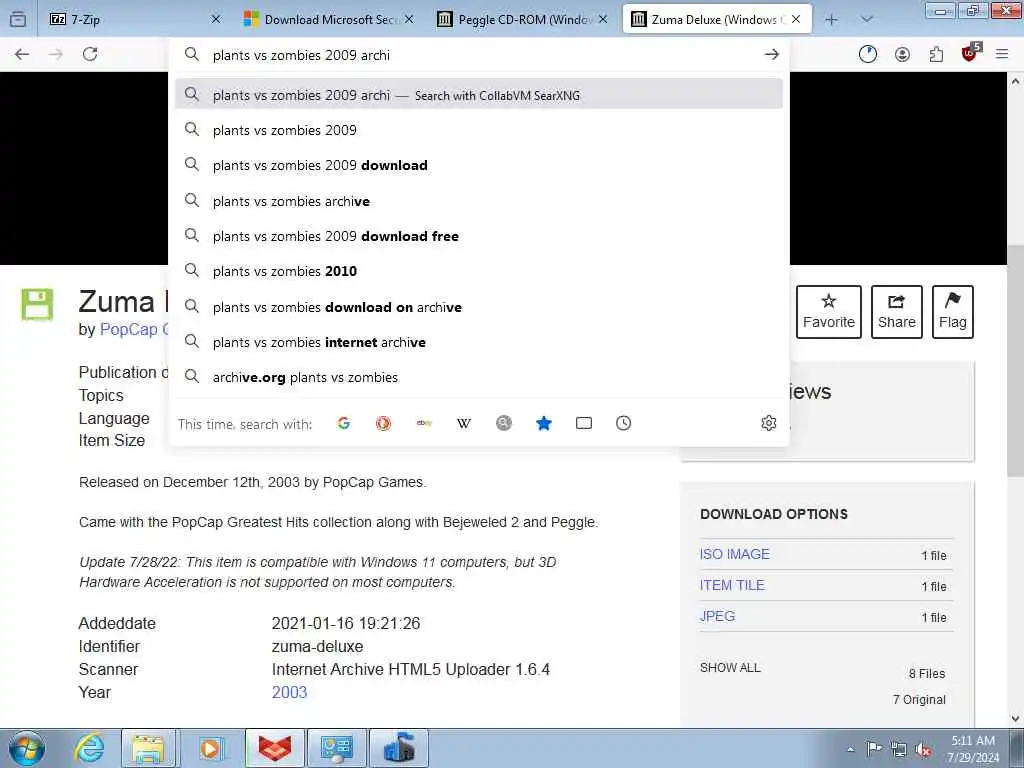This screenshot has width=1024, height=768.
Task: Click the Flag button
Action: coord(953,312)
